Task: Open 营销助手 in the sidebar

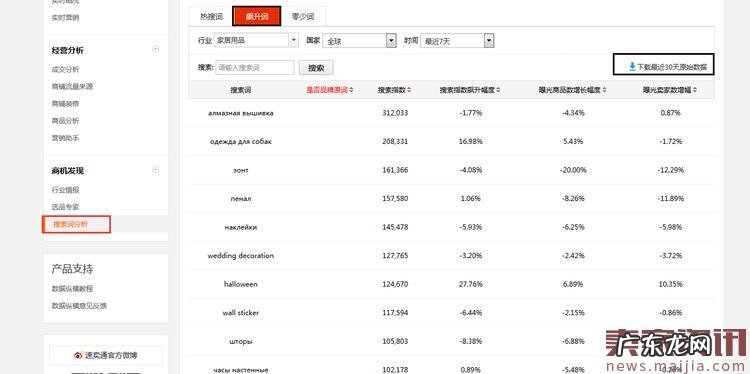Action: tap(66, 138)
